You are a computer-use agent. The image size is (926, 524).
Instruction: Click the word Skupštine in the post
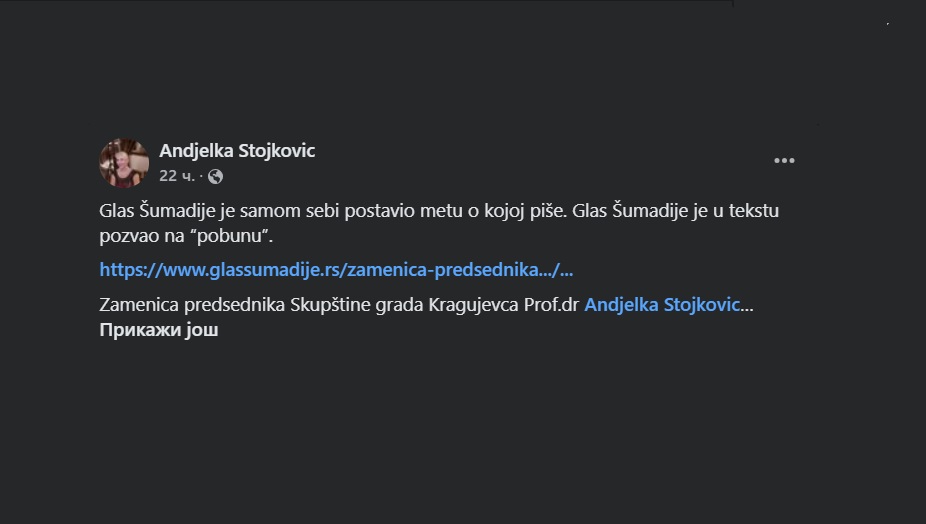tap(323, 305)
